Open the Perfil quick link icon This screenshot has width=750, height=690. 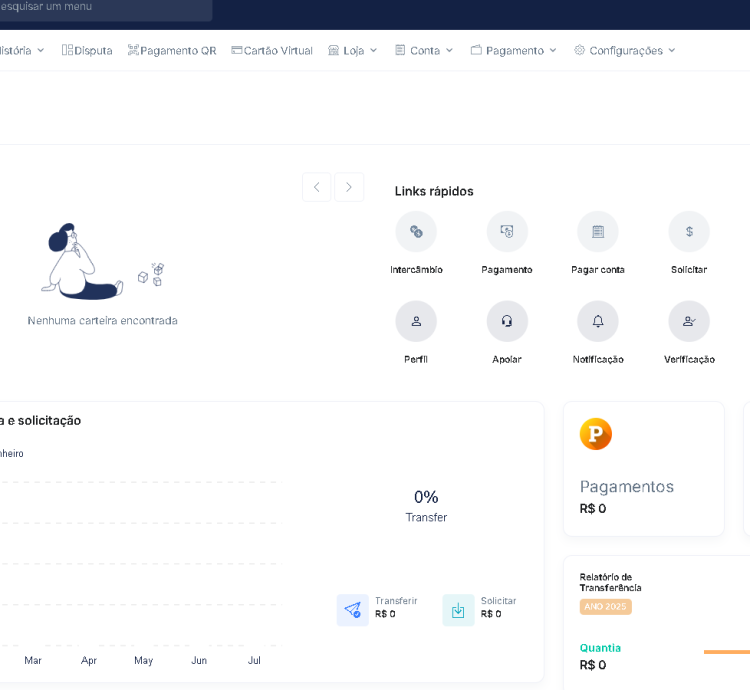coord(416,321)
